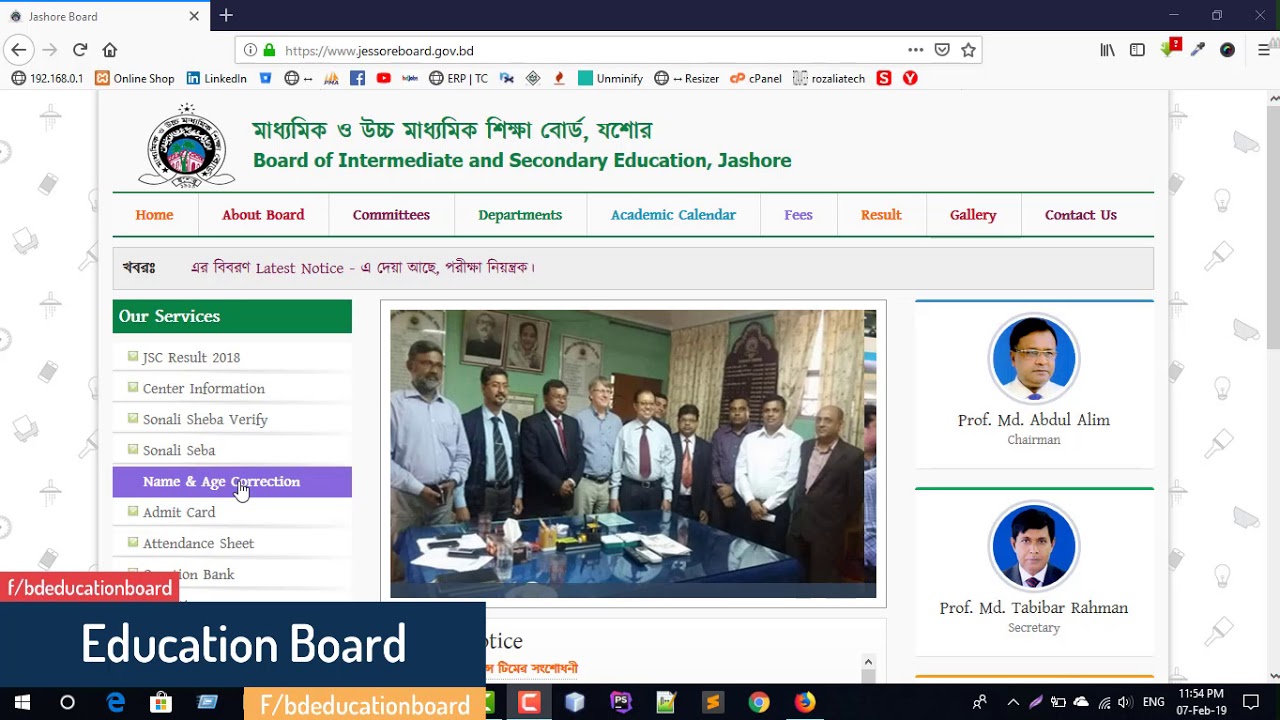The width and height of the screenshot is (1280, 720).
Task: Open the Result menu item
Action: pos(881,215)
